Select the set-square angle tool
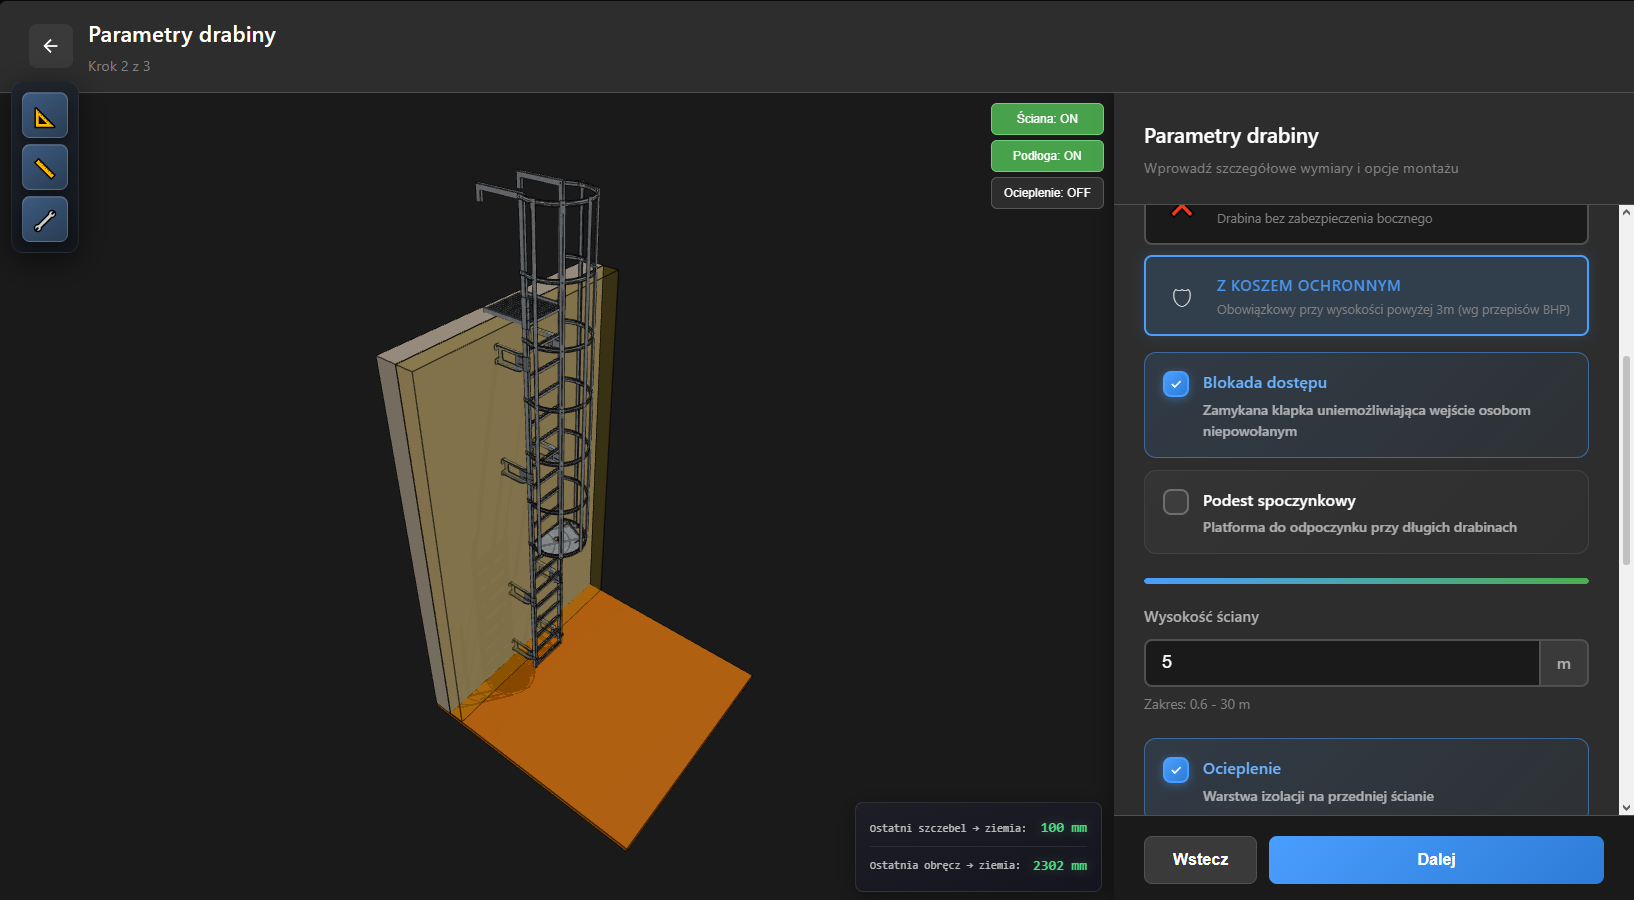Screen dimensions: 1634x900 click(x=45, y=116)
